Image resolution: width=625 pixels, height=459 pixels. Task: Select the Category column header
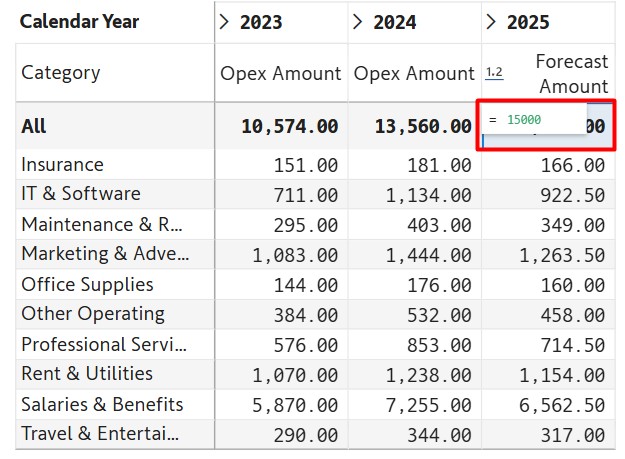click(61, 73)
